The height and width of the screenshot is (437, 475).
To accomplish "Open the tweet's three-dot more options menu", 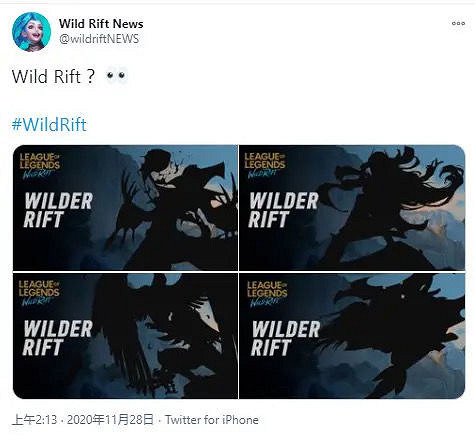I will 458,24.
